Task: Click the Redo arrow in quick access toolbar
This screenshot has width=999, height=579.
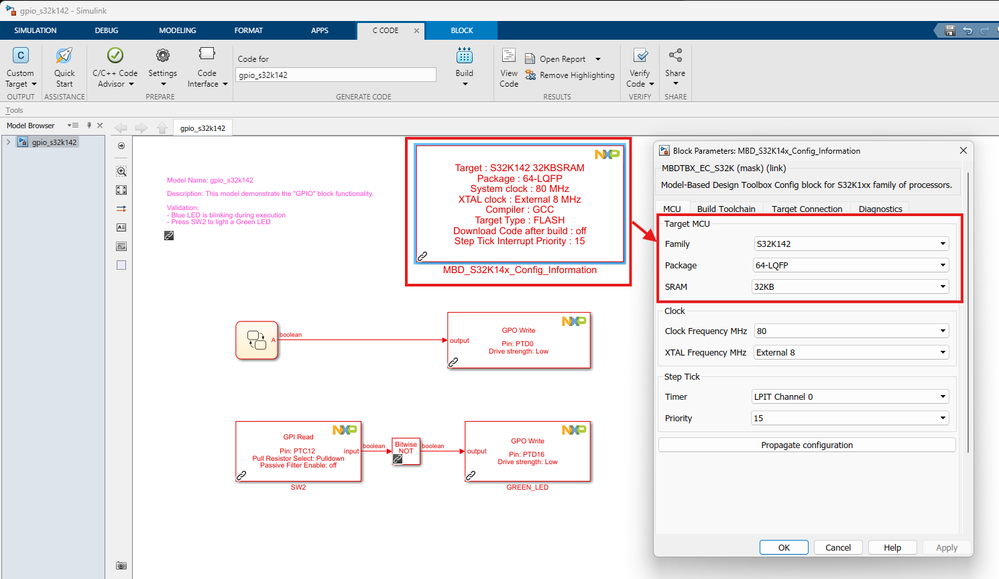Action: point(984,31)
